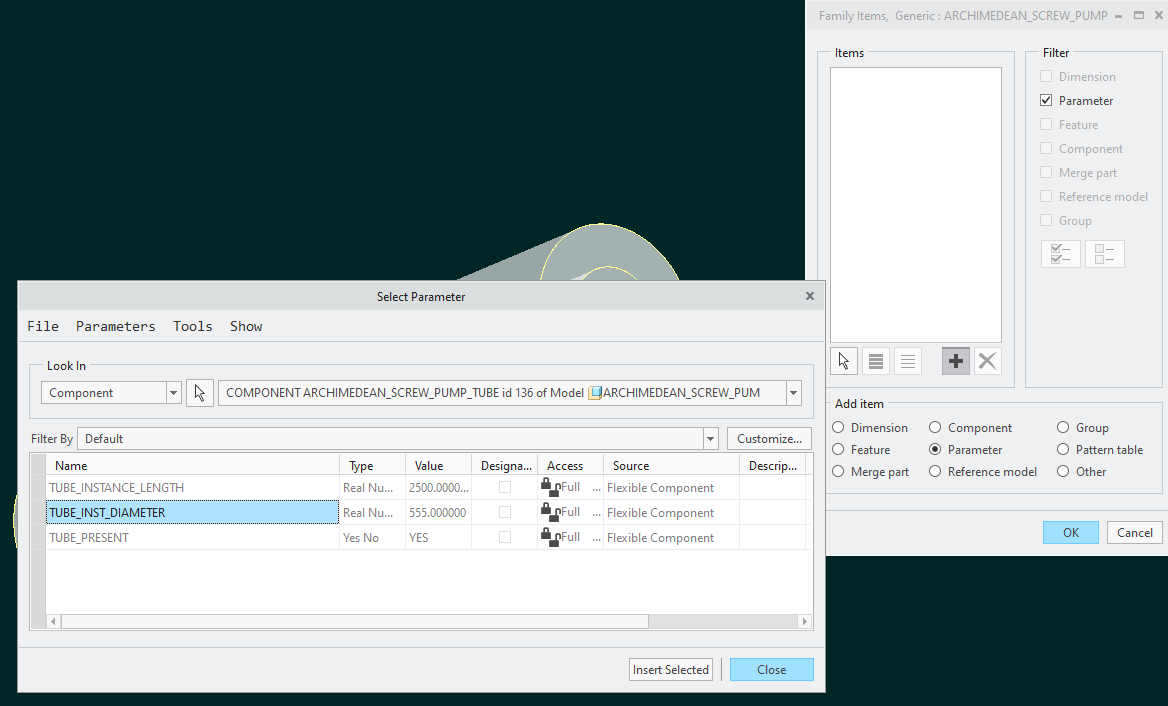Image resolution: width=1168 pixels, height=706 pixels.
Task: Expand the component model path dropdown
Action: (793, 393)
